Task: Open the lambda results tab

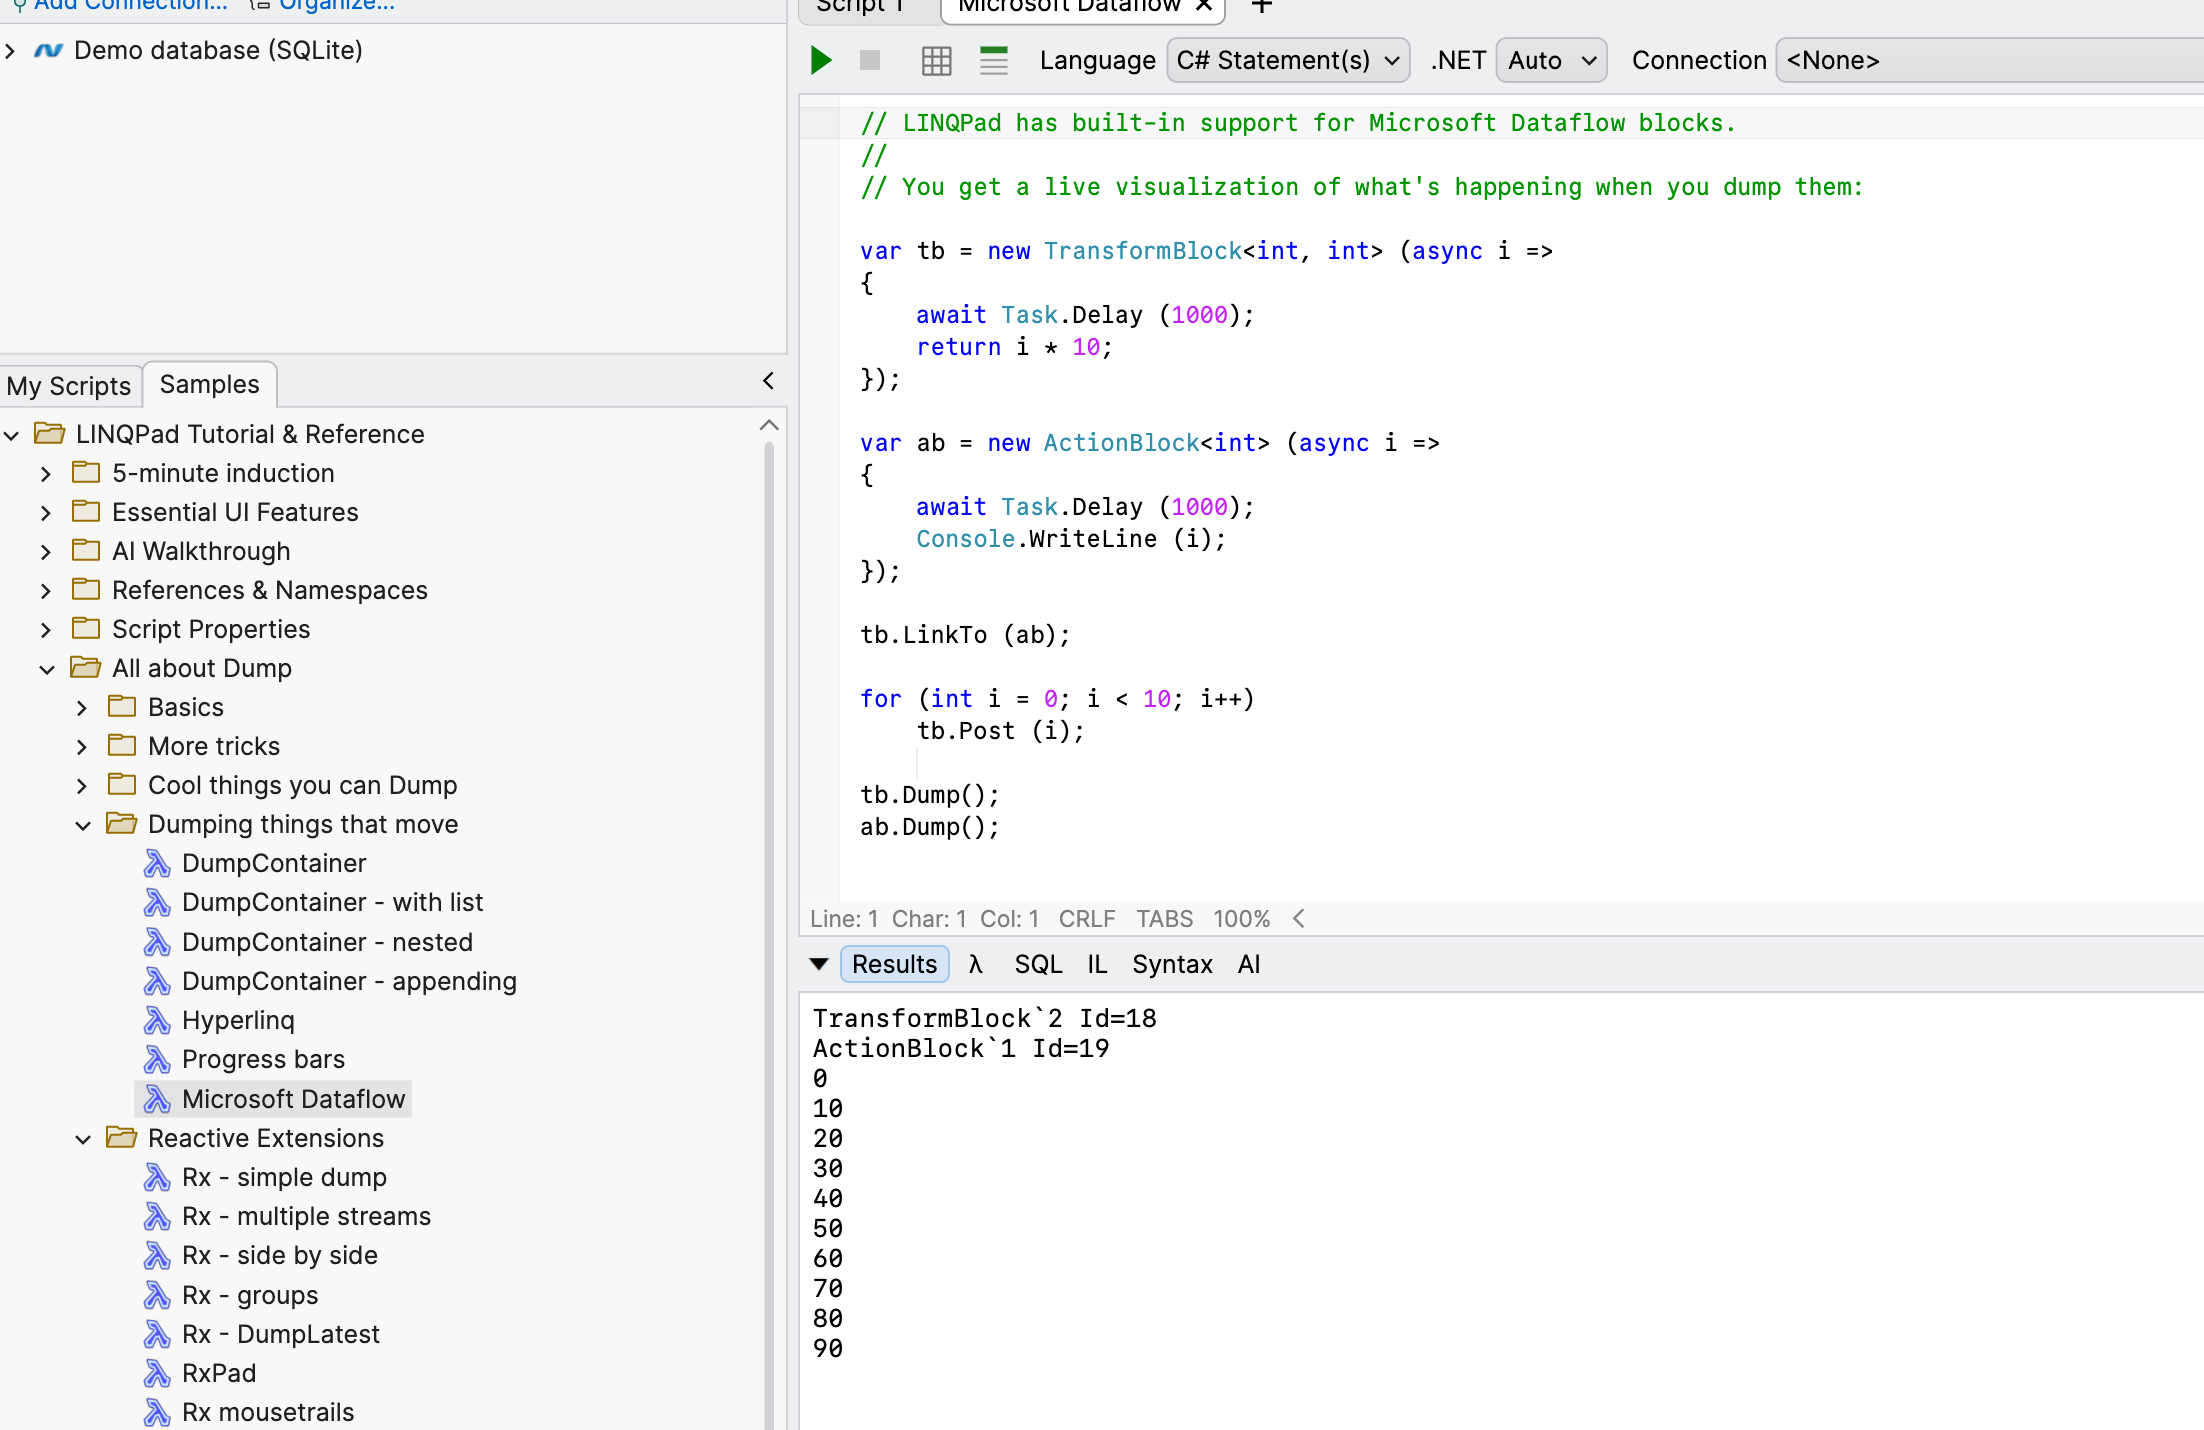Action: (x=975, y=964)
